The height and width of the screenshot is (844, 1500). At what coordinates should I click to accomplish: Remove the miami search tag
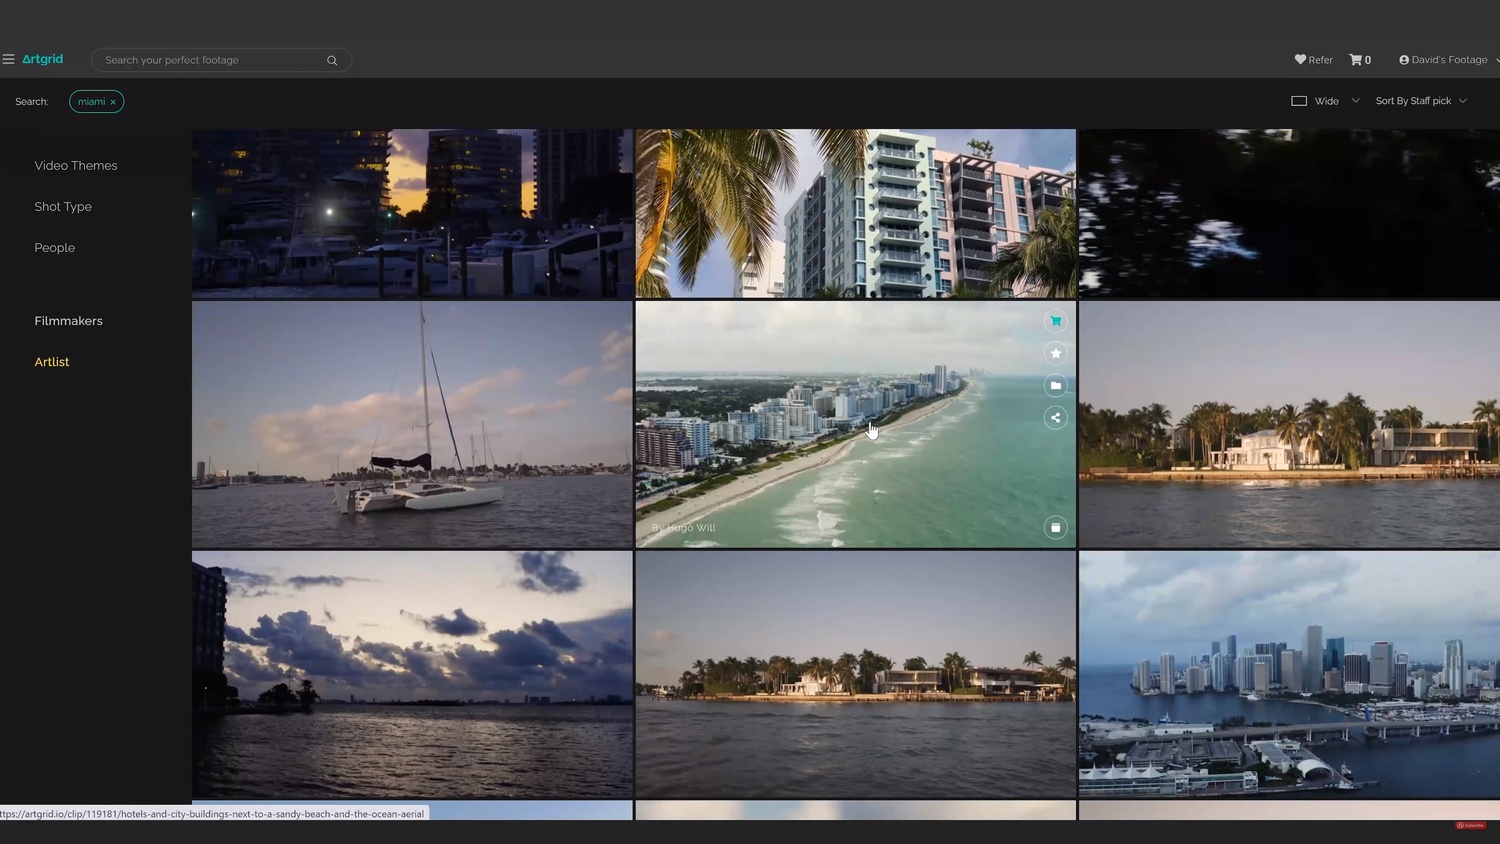[113, 102]
